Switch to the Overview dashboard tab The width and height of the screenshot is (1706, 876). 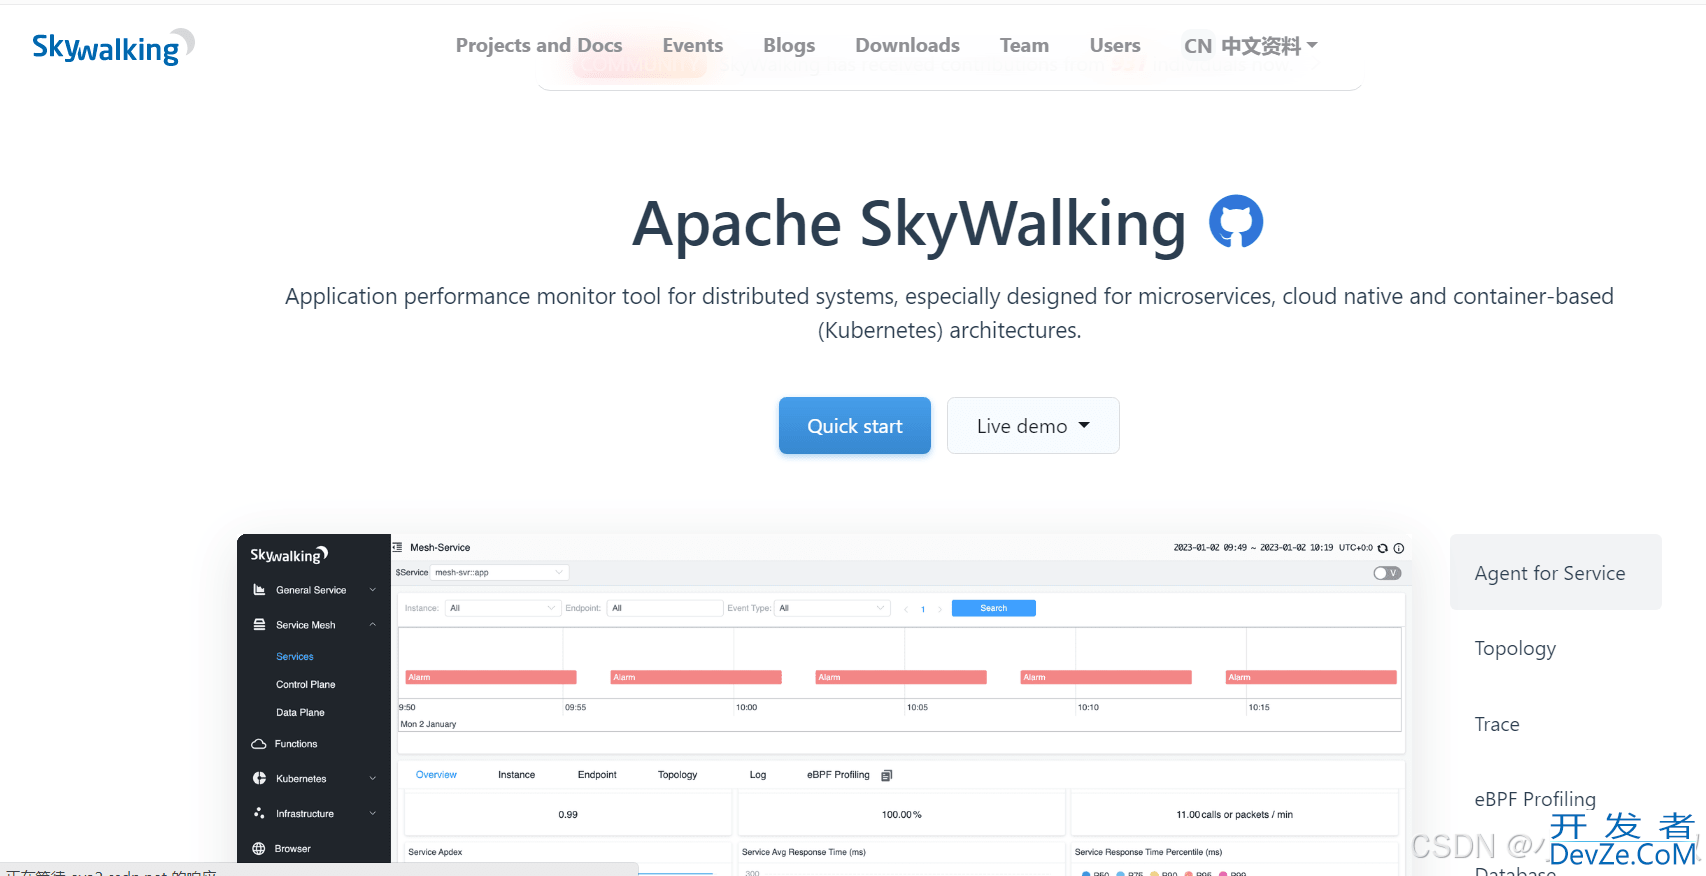click(x=436, y=775)
